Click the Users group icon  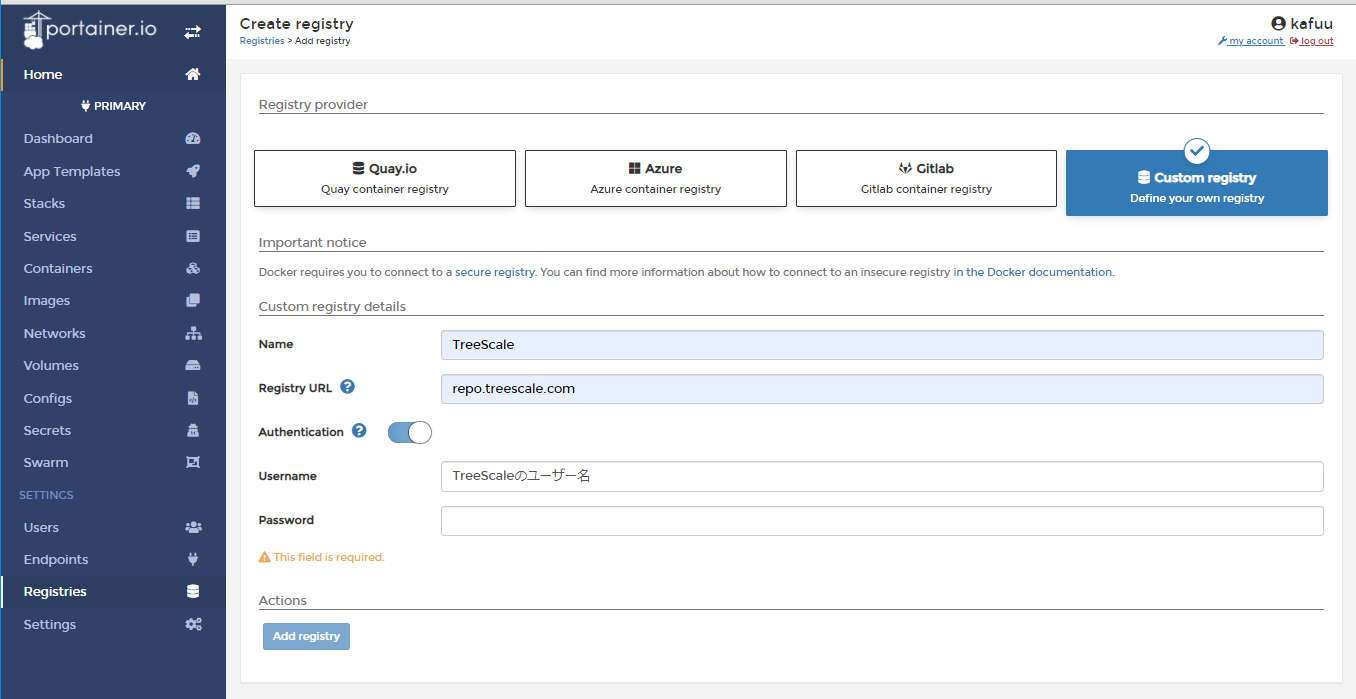(x=193, y=527)
